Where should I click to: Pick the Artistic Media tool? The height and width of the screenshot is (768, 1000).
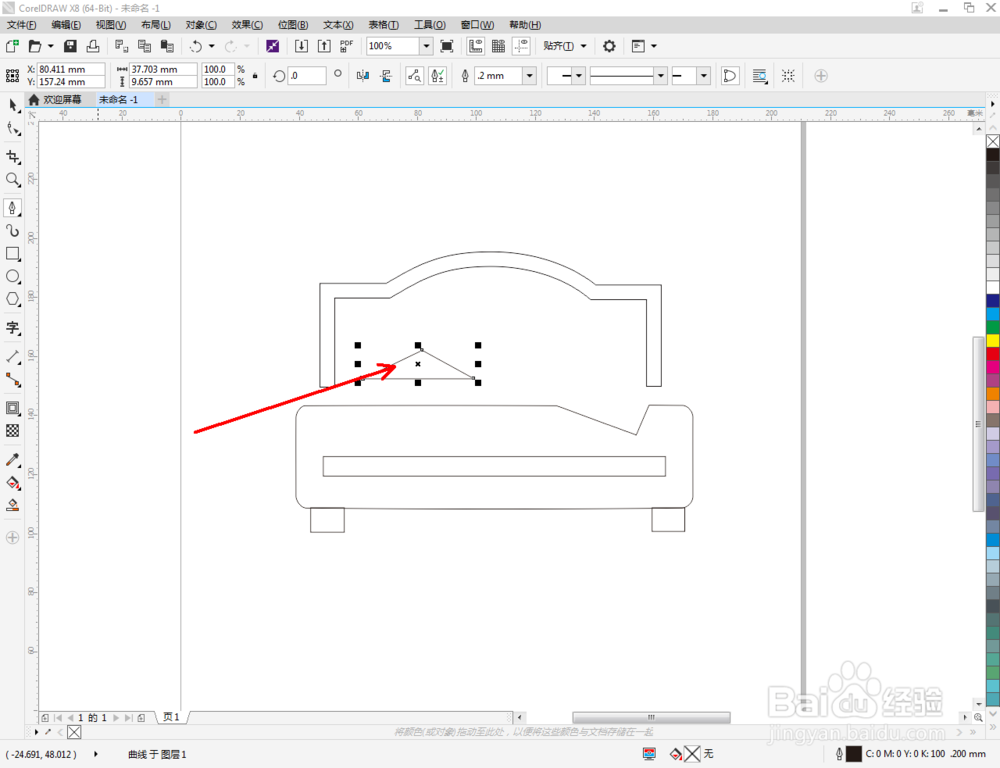(x=13, y=230)
